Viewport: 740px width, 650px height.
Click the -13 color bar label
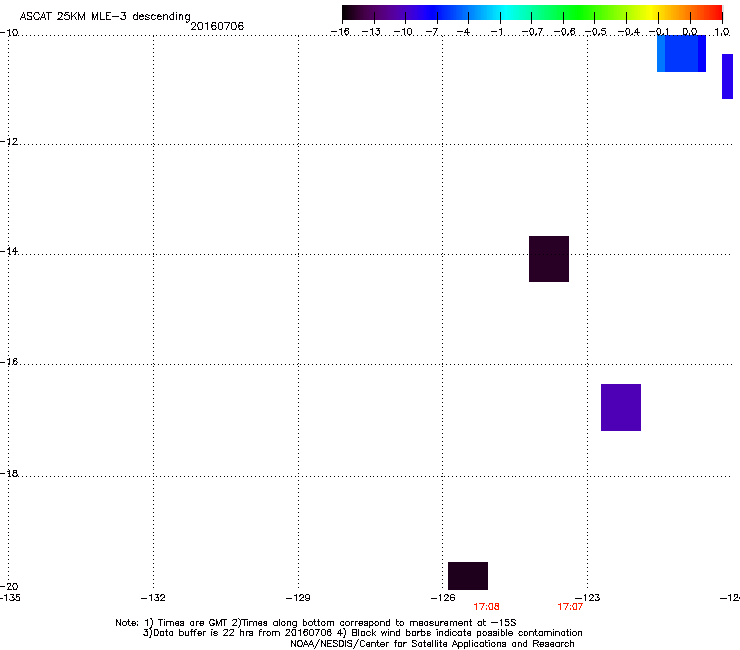coord(371,32)
